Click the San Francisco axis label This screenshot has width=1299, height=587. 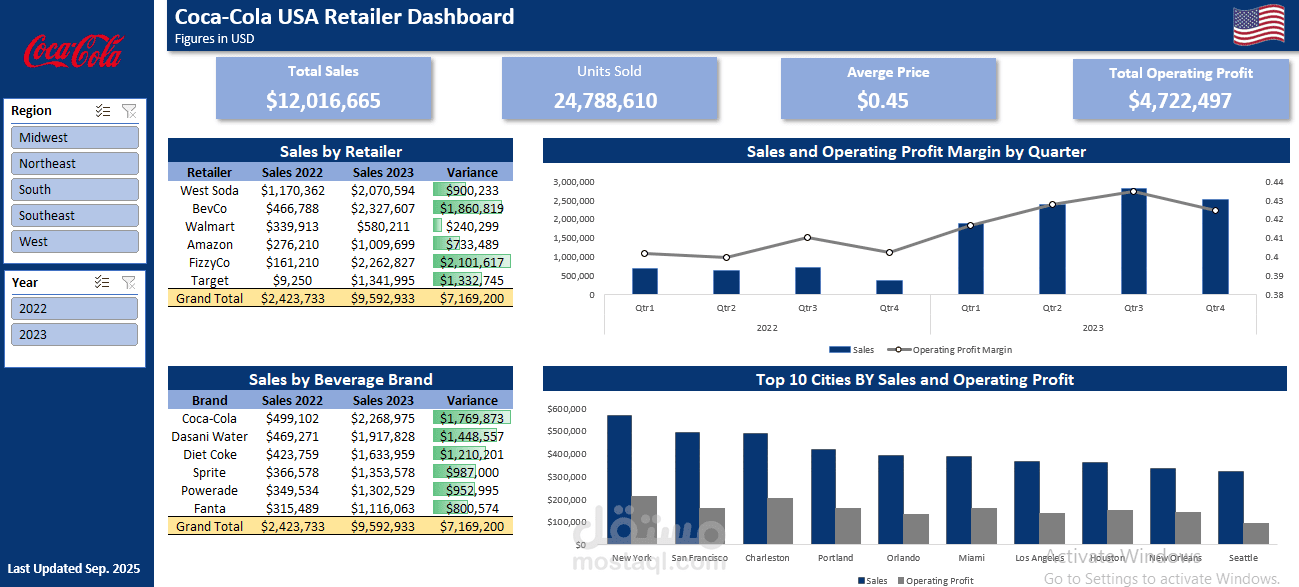700,558
